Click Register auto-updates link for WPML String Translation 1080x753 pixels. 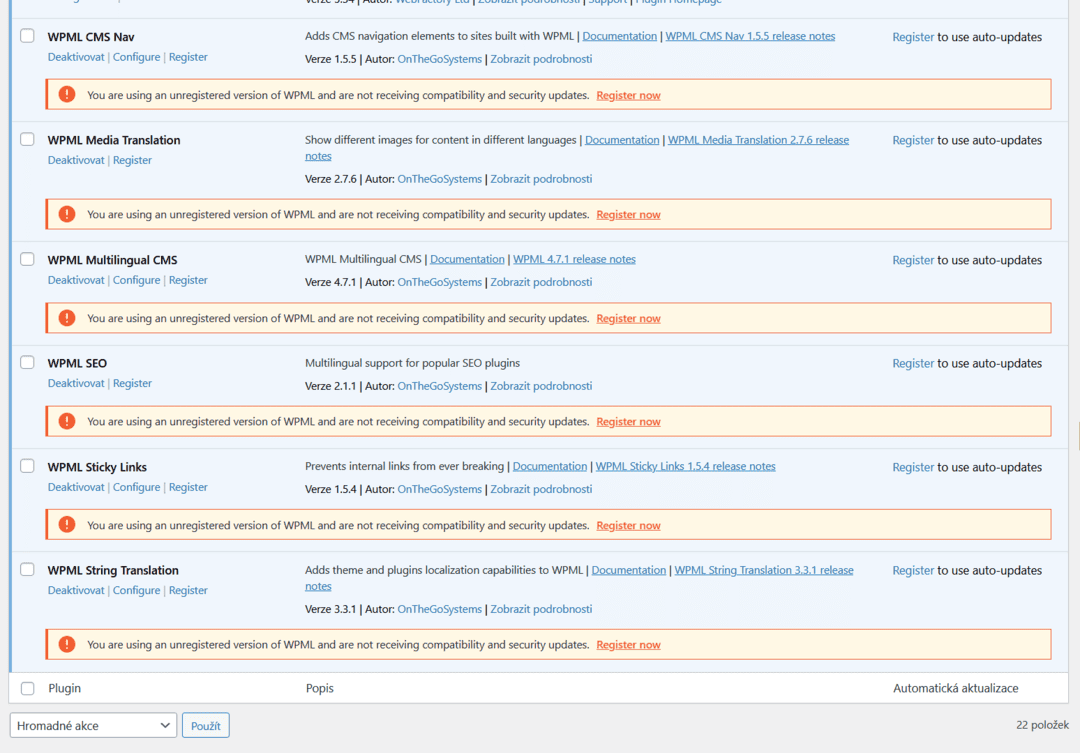[913, 570]
